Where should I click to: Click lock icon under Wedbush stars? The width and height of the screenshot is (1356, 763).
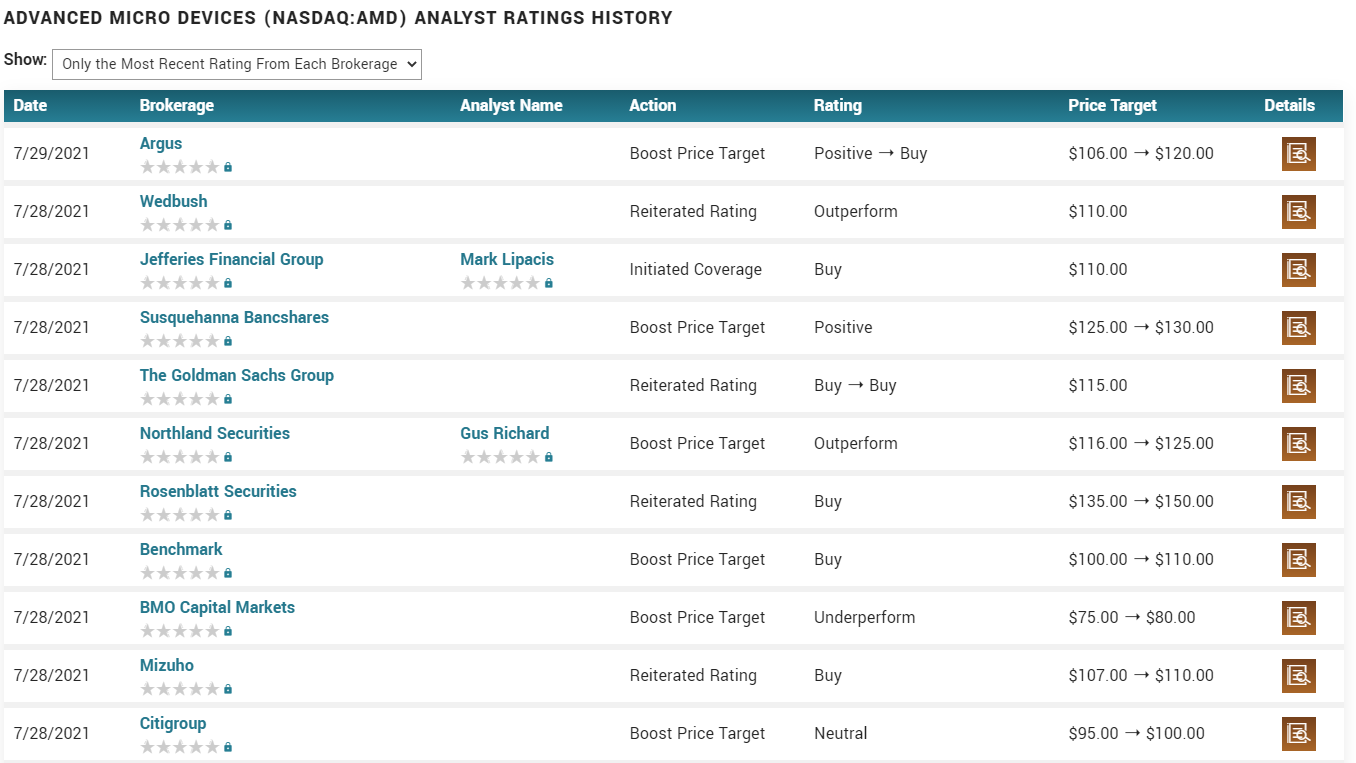pos(228,225)
